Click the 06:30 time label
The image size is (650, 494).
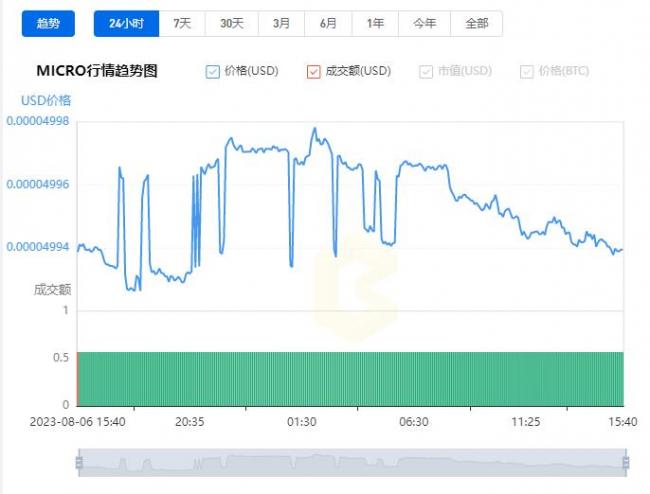414,422
